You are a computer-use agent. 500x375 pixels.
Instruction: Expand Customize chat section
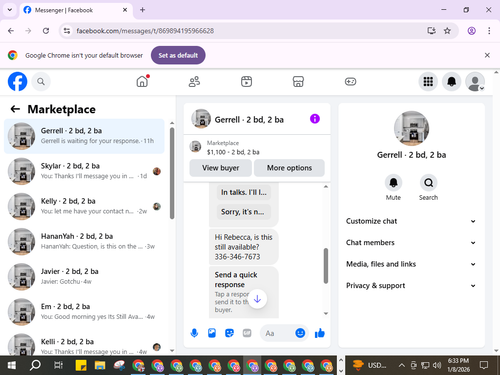(411, 221)
